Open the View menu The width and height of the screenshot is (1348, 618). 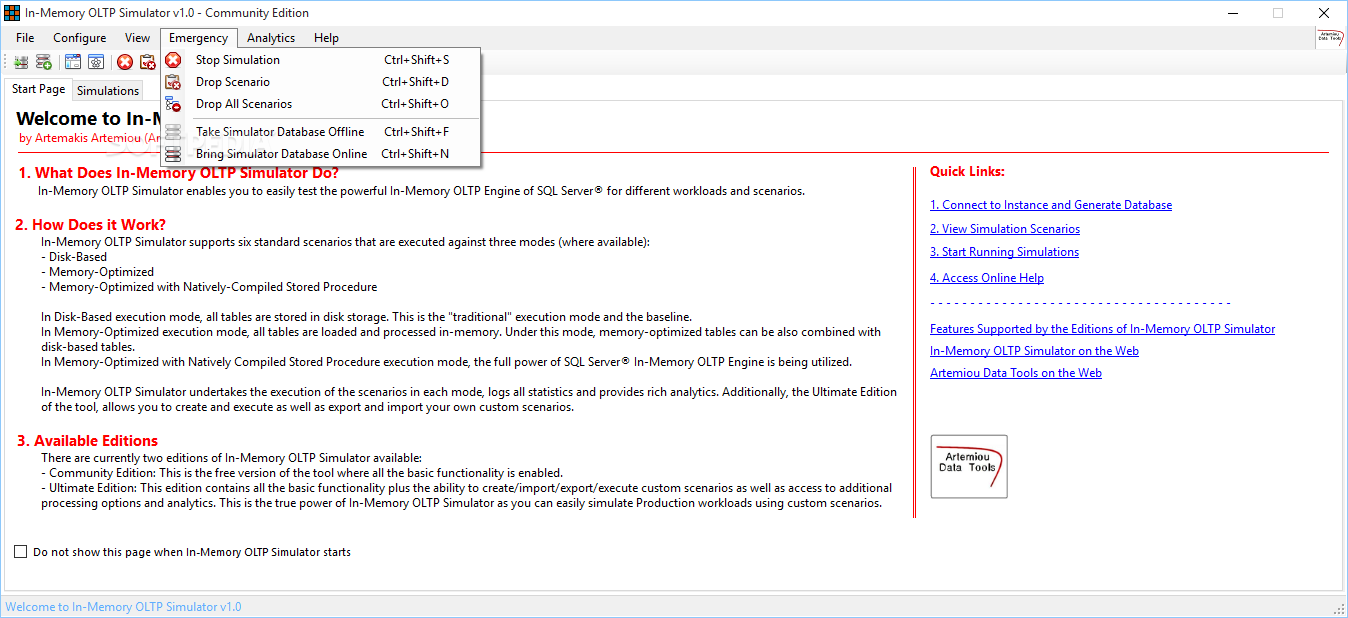(x=138, y=38)
